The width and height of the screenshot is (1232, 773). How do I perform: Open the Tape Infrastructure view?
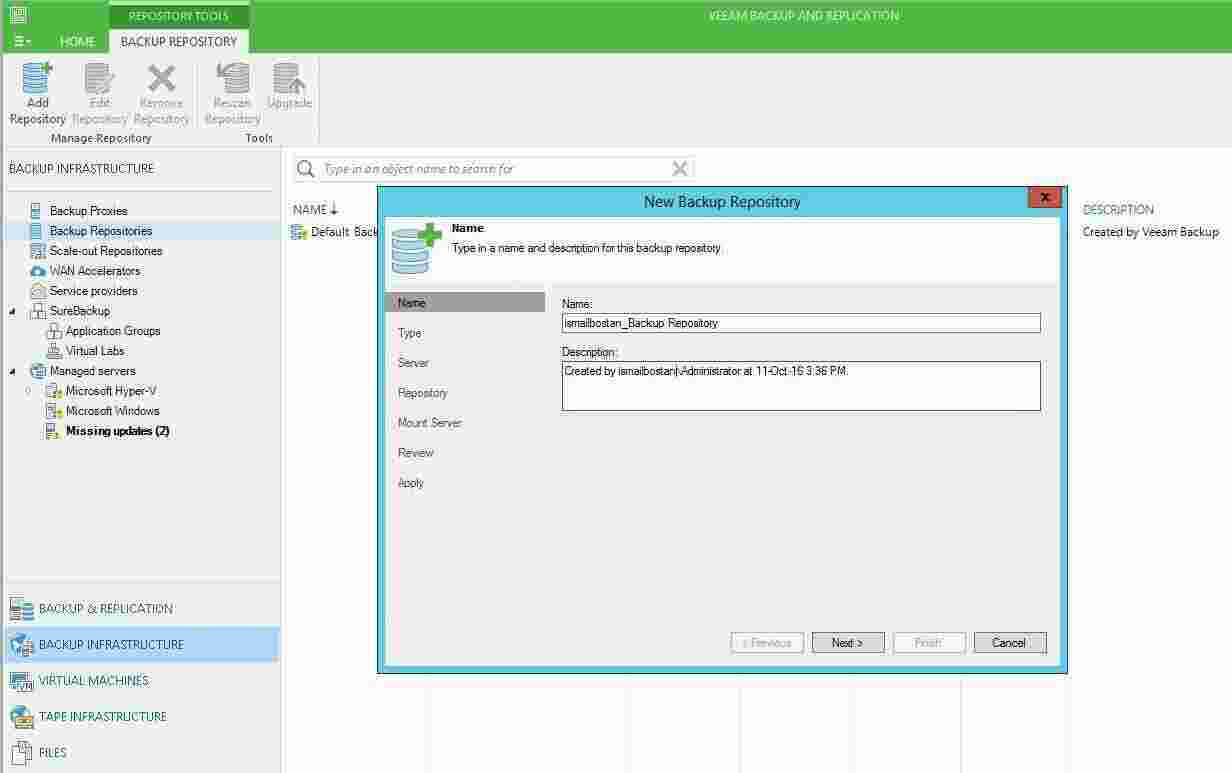(102, 717)
